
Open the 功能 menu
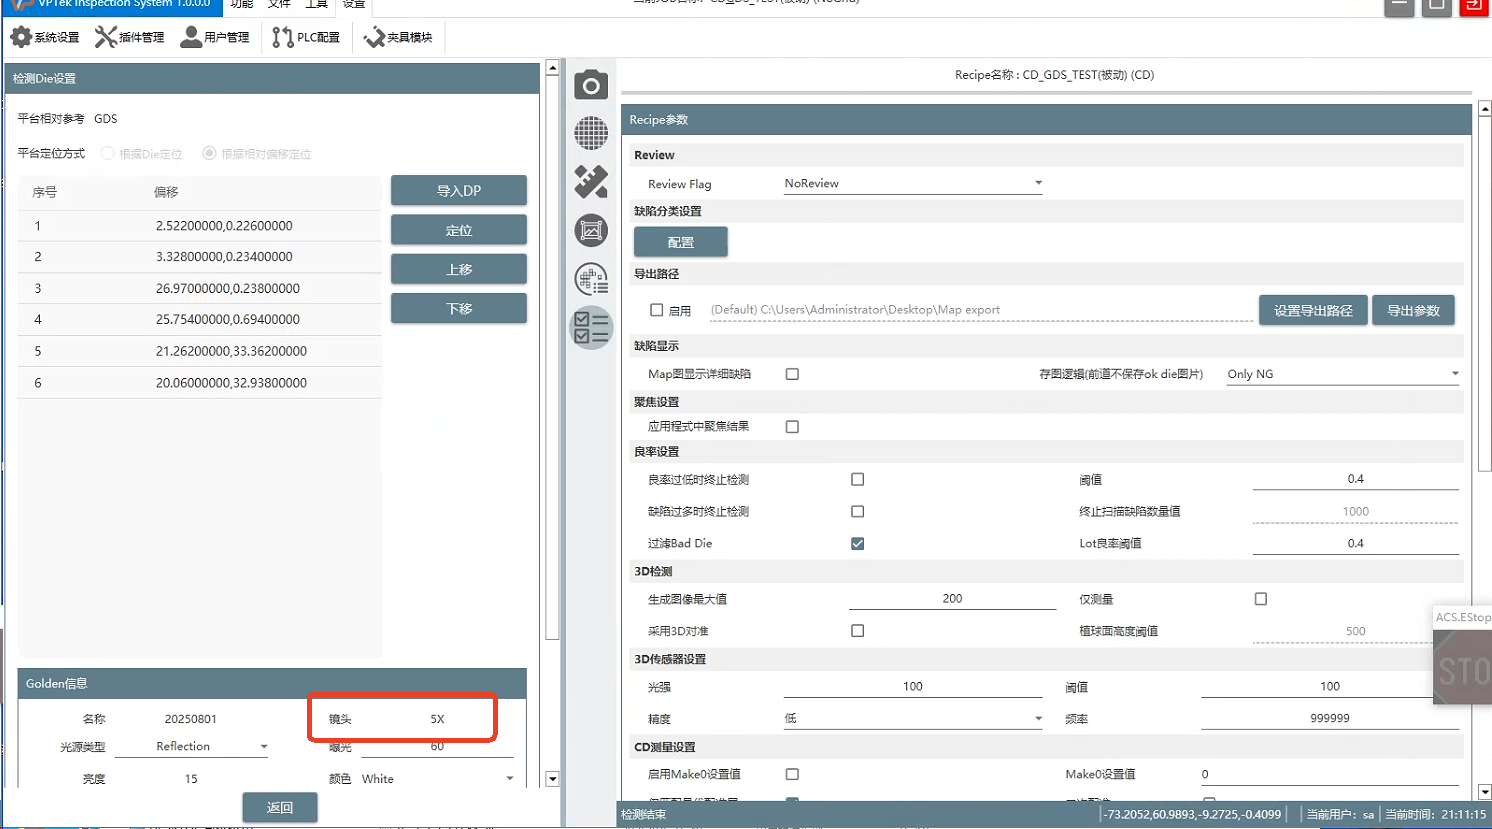(241, 4)
